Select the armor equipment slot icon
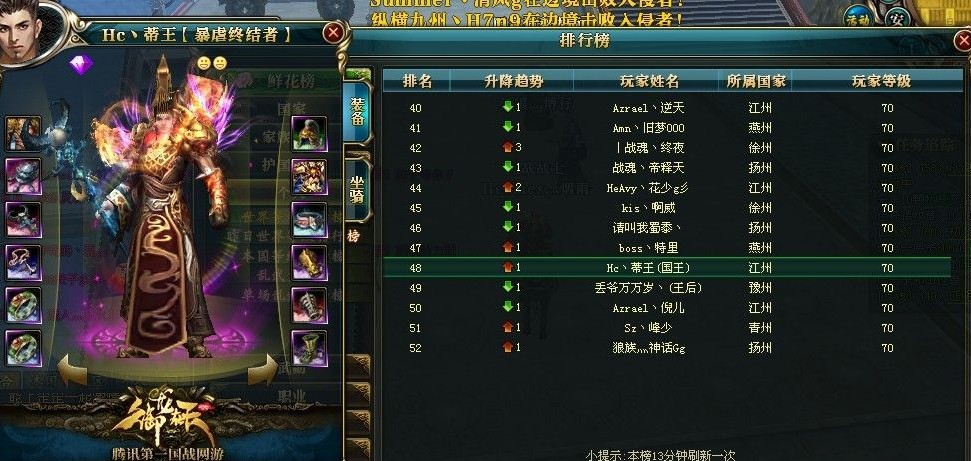Viewport: 971px width, 461px height. click(309, 177)
